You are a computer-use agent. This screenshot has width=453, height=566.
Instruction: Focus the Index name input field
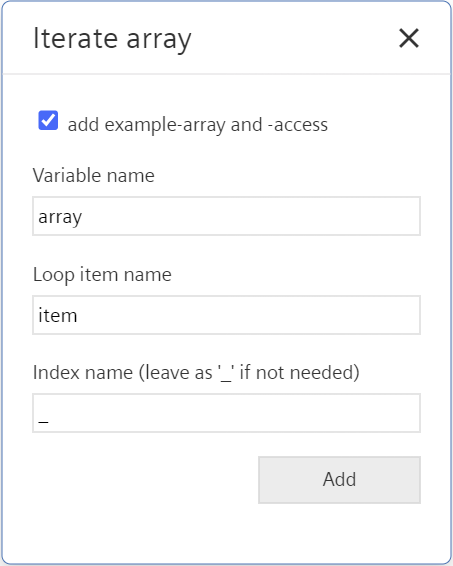(x=226, y=413)
